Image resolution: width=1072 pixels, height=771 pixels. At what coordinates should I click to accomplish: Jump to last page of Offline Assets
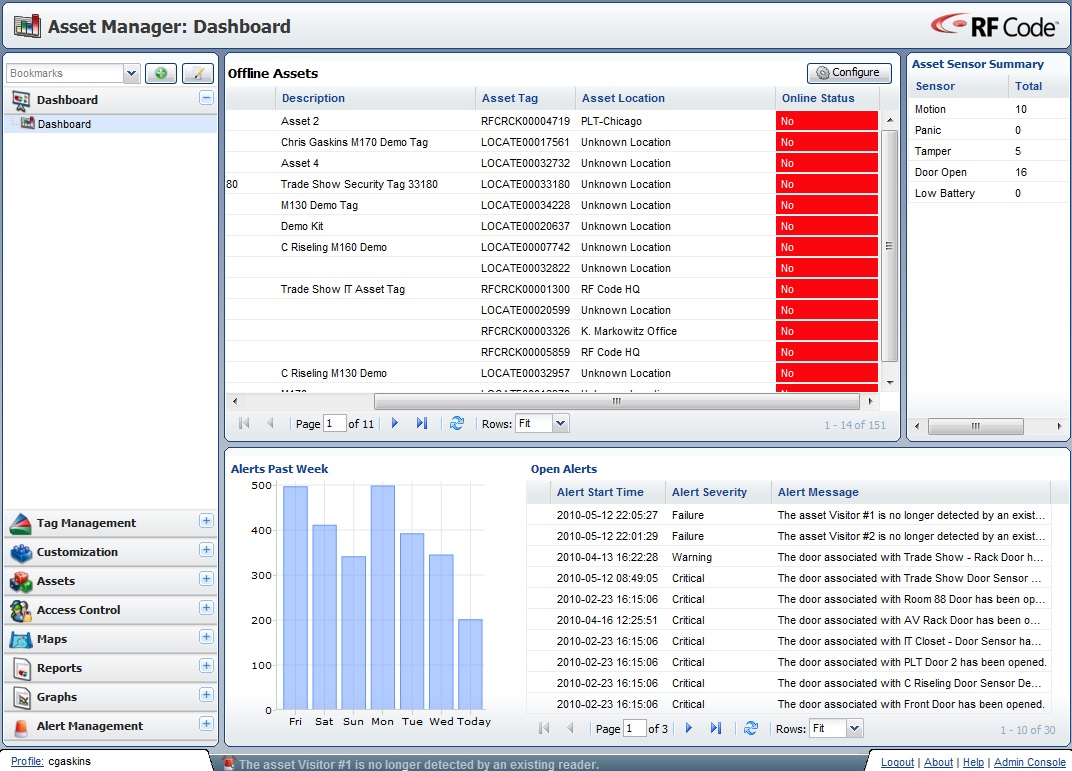(422, 424)
